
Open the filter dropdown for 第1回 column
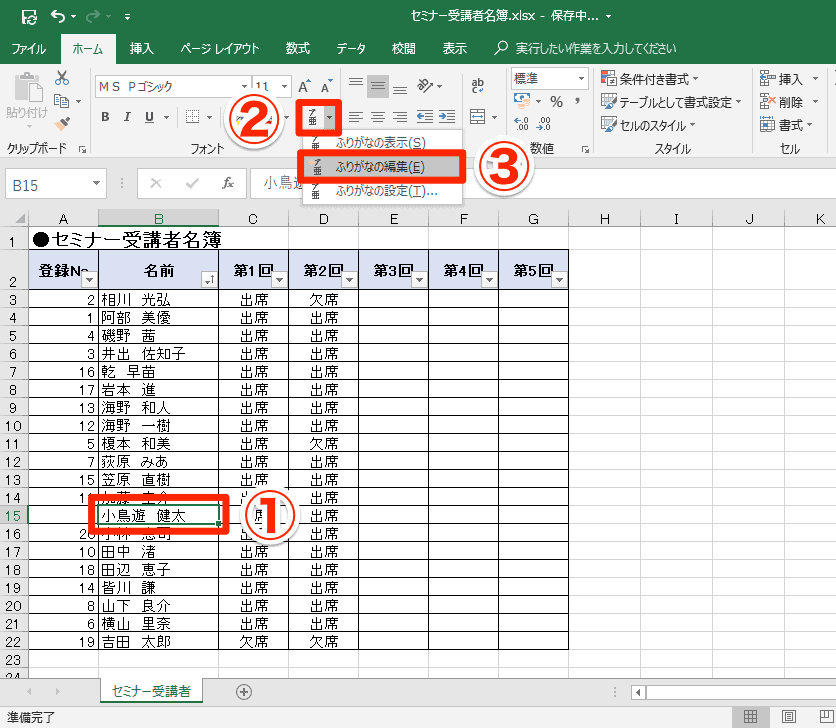pos(279,279)
